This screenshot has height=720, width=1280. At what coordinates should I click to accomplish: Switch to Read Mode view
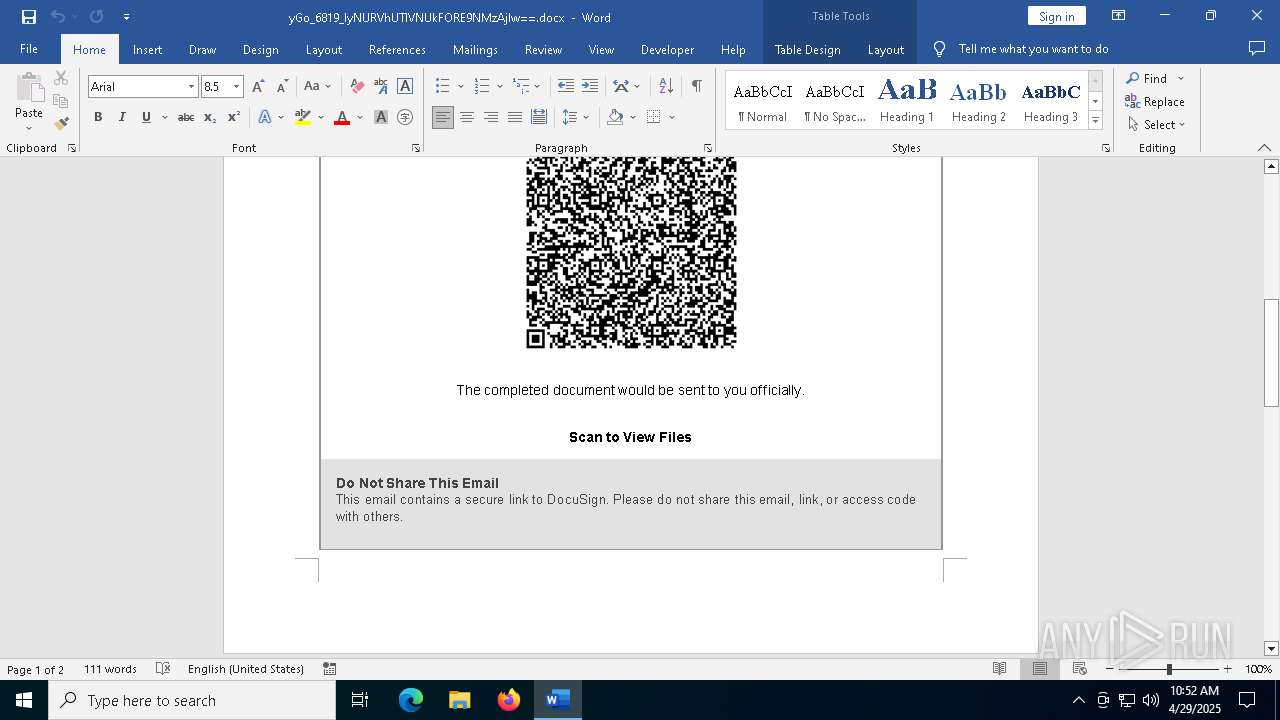(x=999, y=669)
